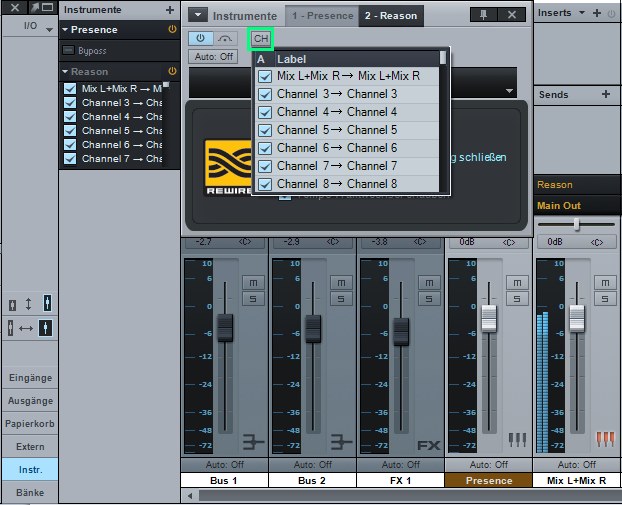Uncheck Channel 7 in Instrumente panel
This screenshot has width=622, height=505.
[x=70, y=159]
